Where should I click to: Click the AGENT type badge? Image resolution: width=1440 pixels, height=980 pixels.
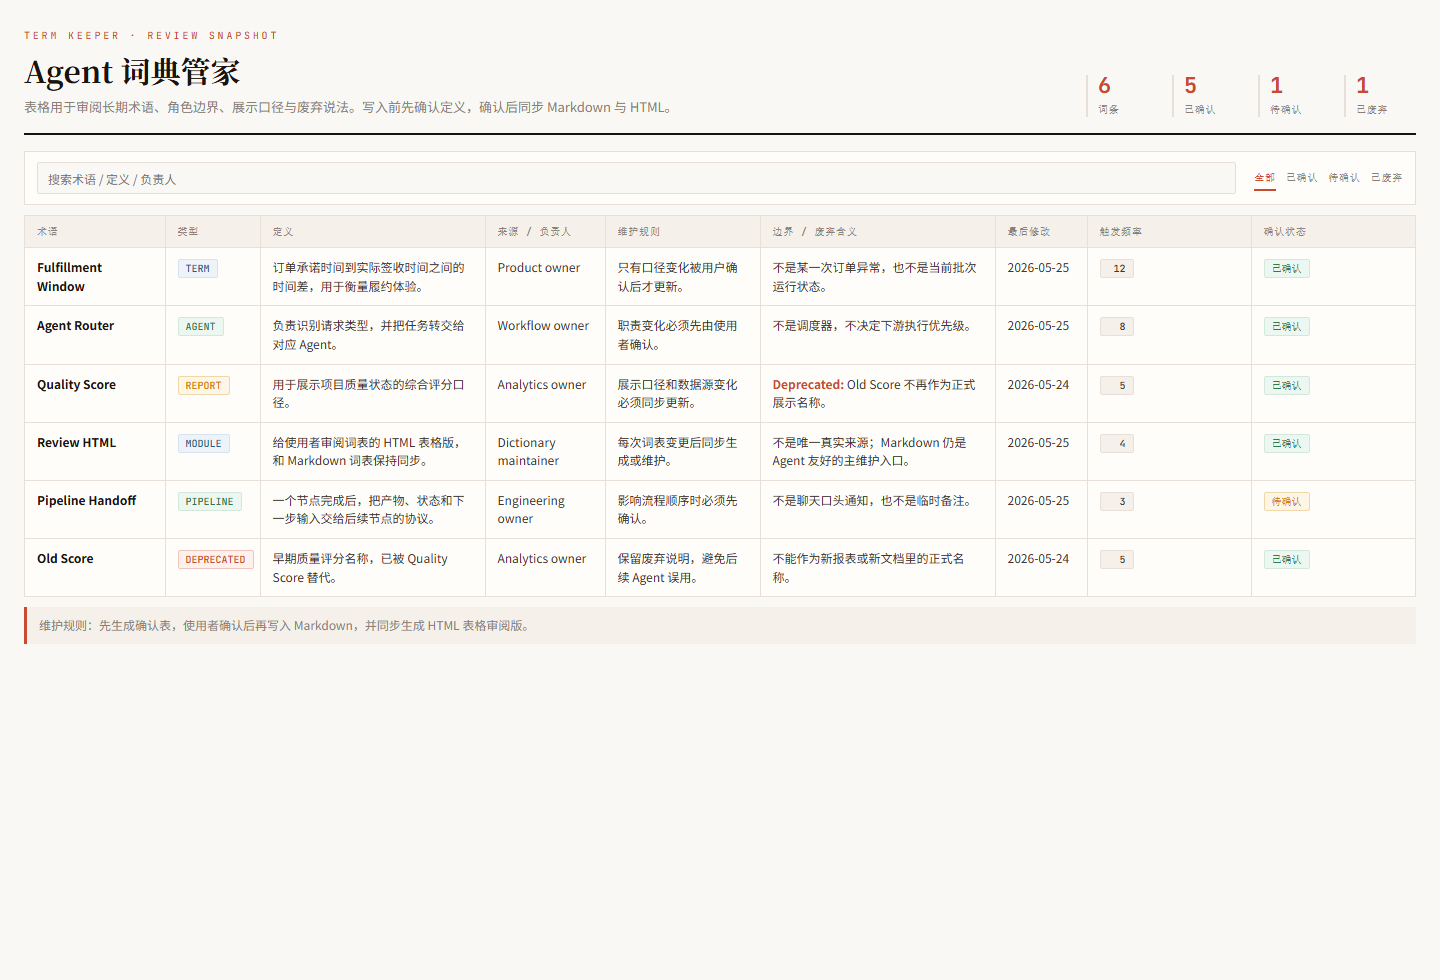[x=201, y=327]
